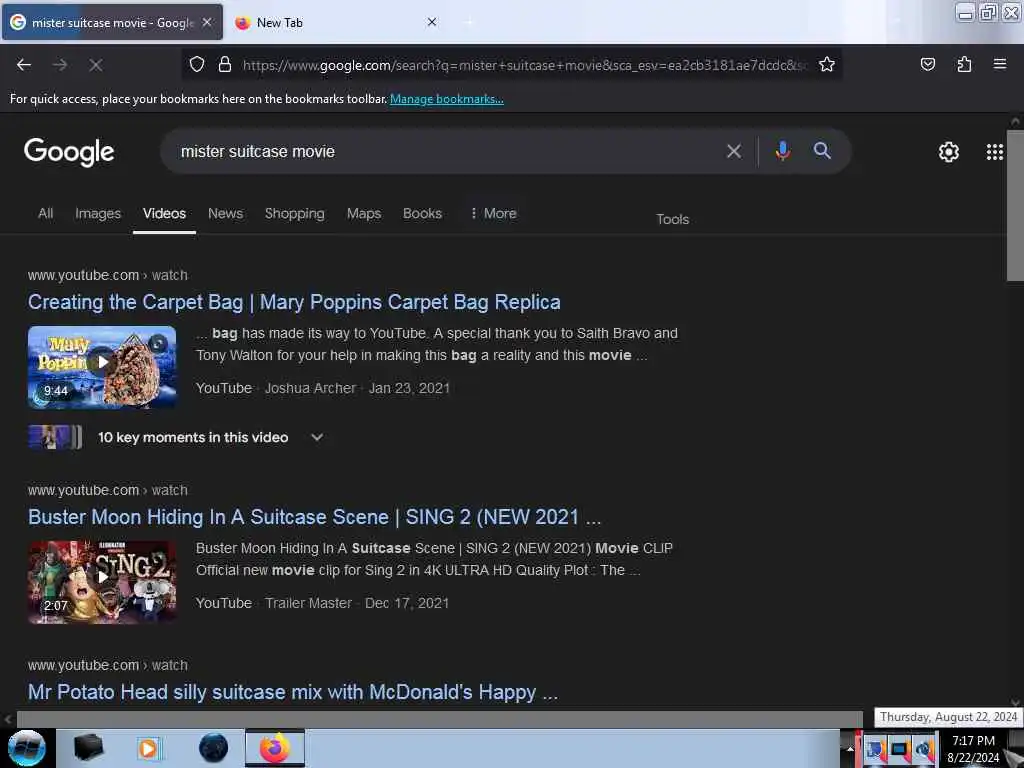Open the Pocket save icon
This screenshot has height=768, width=1024.
tap(927, 64)
